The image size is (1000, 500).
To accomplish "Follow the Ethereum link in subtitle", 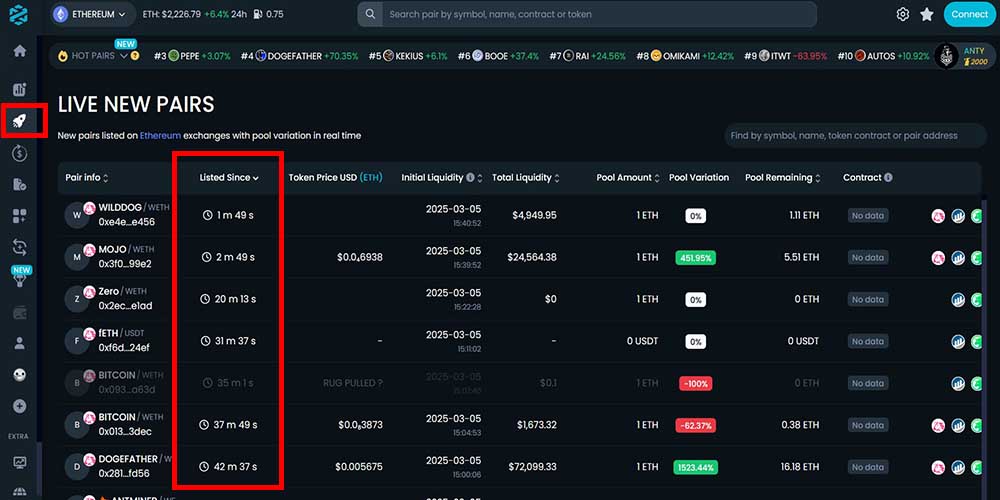I will pos(160,136).
